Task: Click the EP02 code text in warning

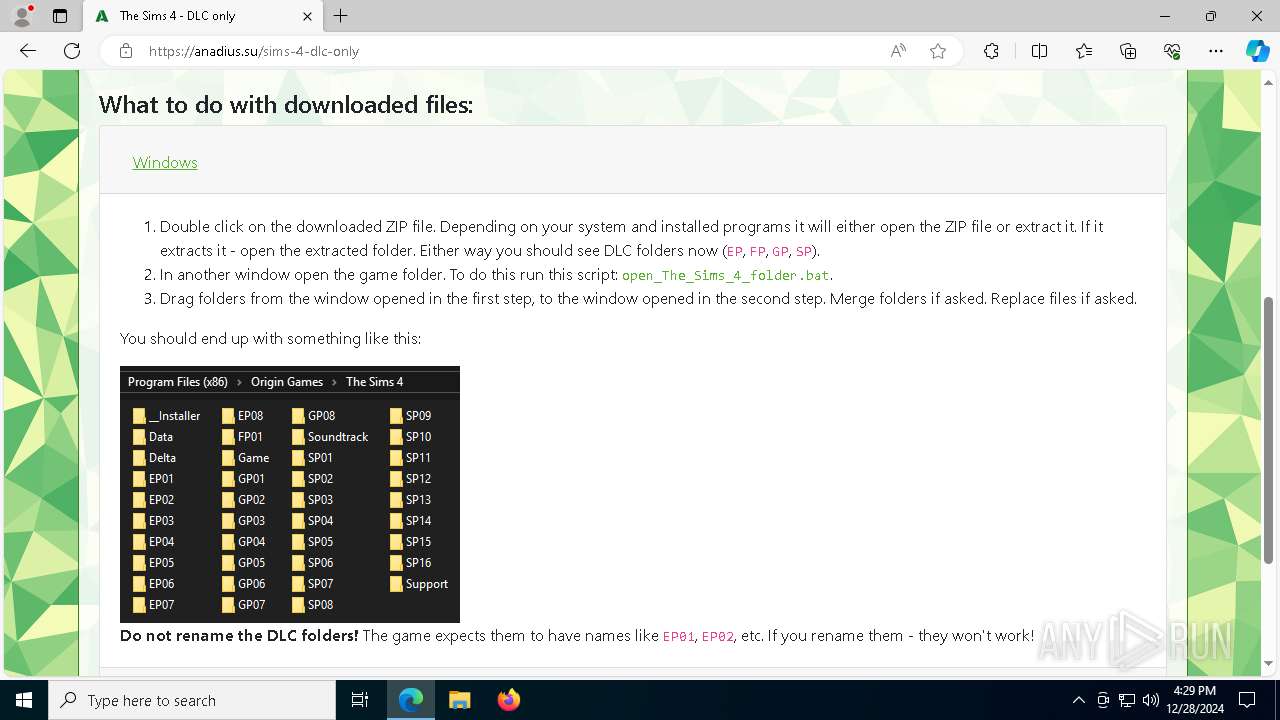Action: click(x=718, y=636)
